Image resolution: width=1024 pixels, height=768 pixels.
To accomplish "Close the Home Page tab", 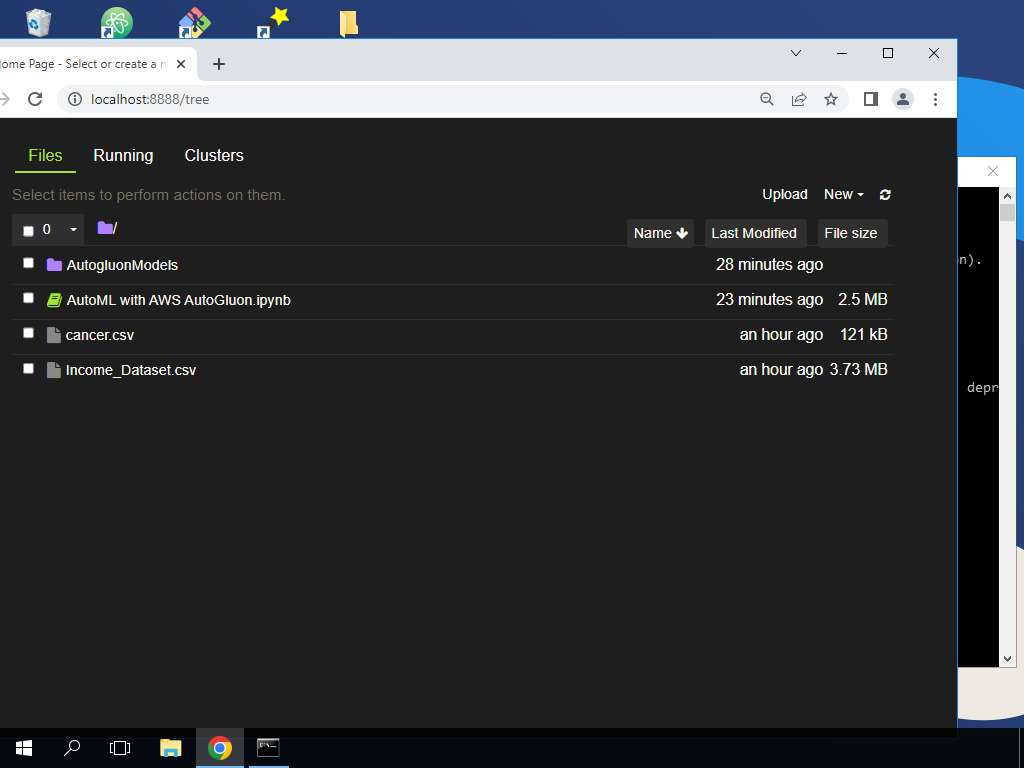I will [x=181, y=64].
